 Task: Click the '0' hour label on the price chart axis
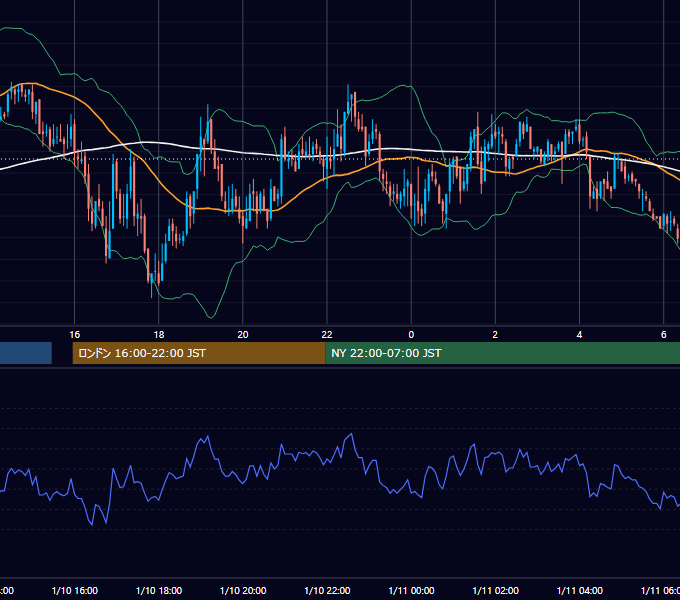coord(411,334)
